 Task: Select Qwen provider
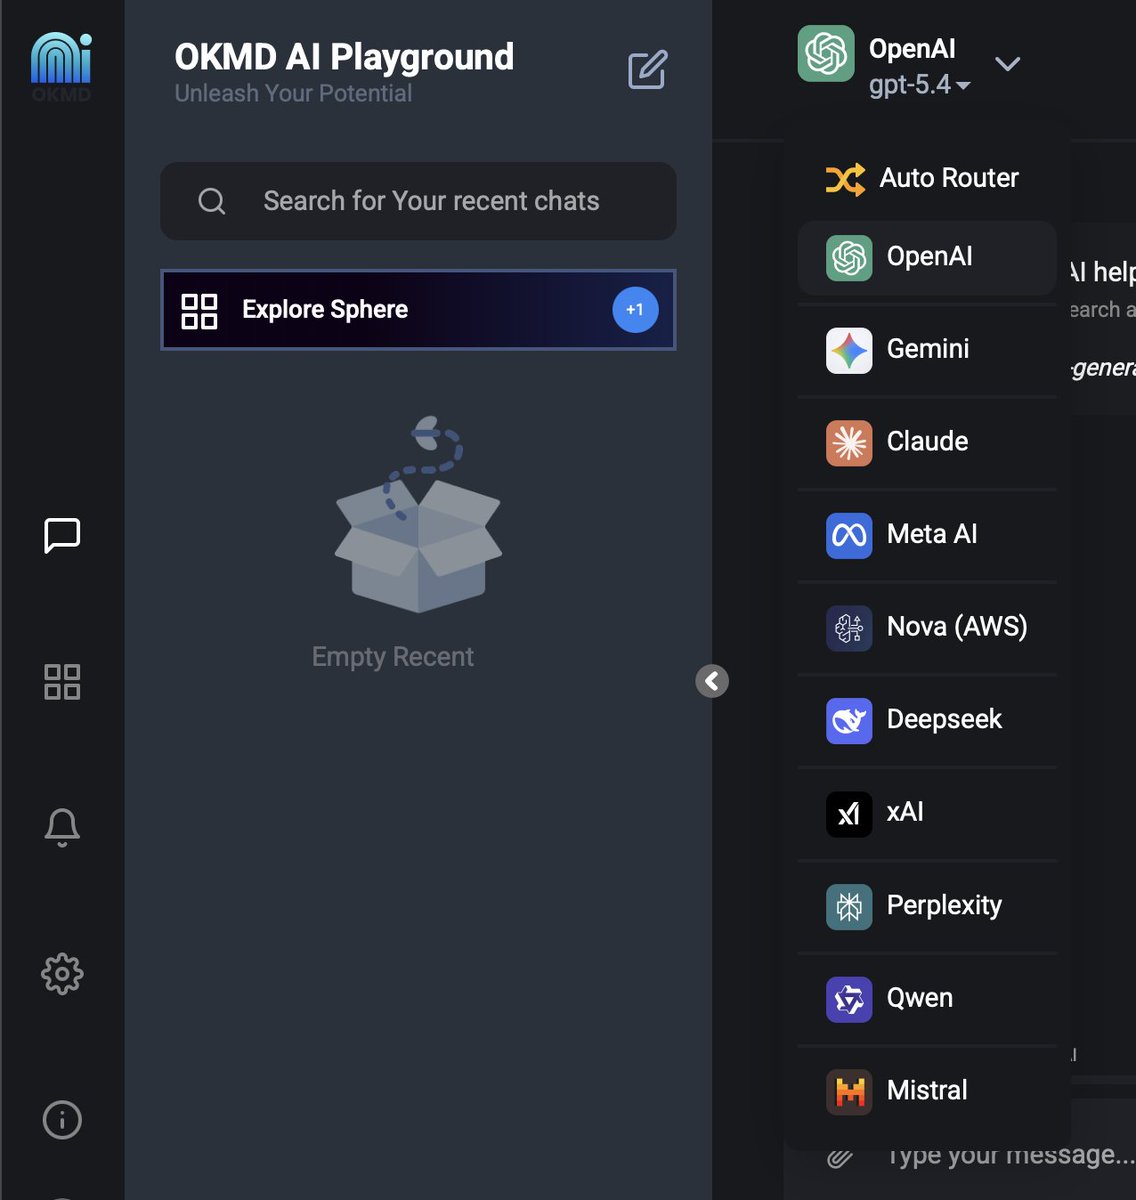(927, 999)
